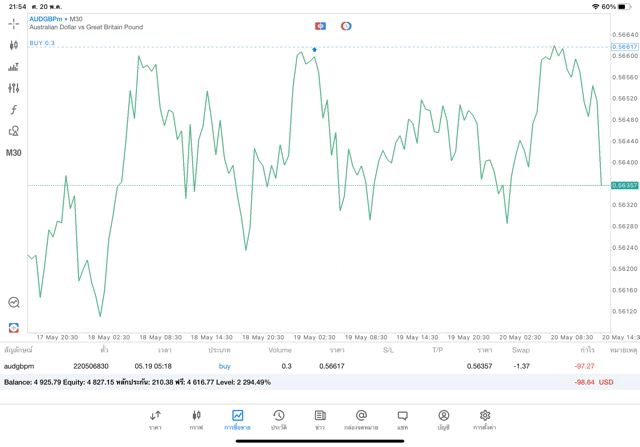Change chart type via candlestick icon
The image size is (640, 447).
point(14,45)
